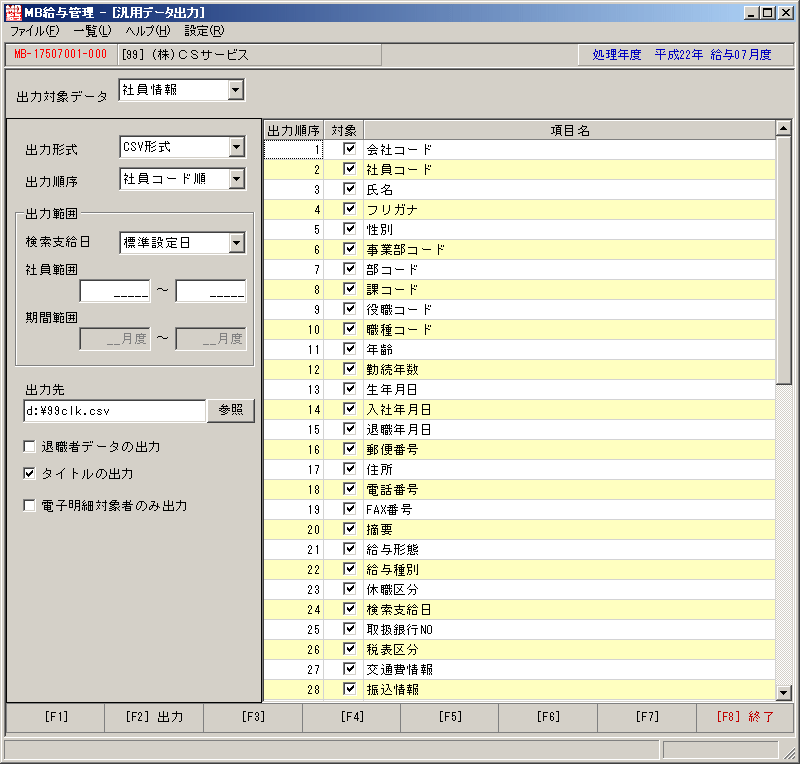Image resolution: width=800 pixels, height=764 pixels.
Task: Uncheck the 氏名 target checkbox
Action: tap(349, 189)
